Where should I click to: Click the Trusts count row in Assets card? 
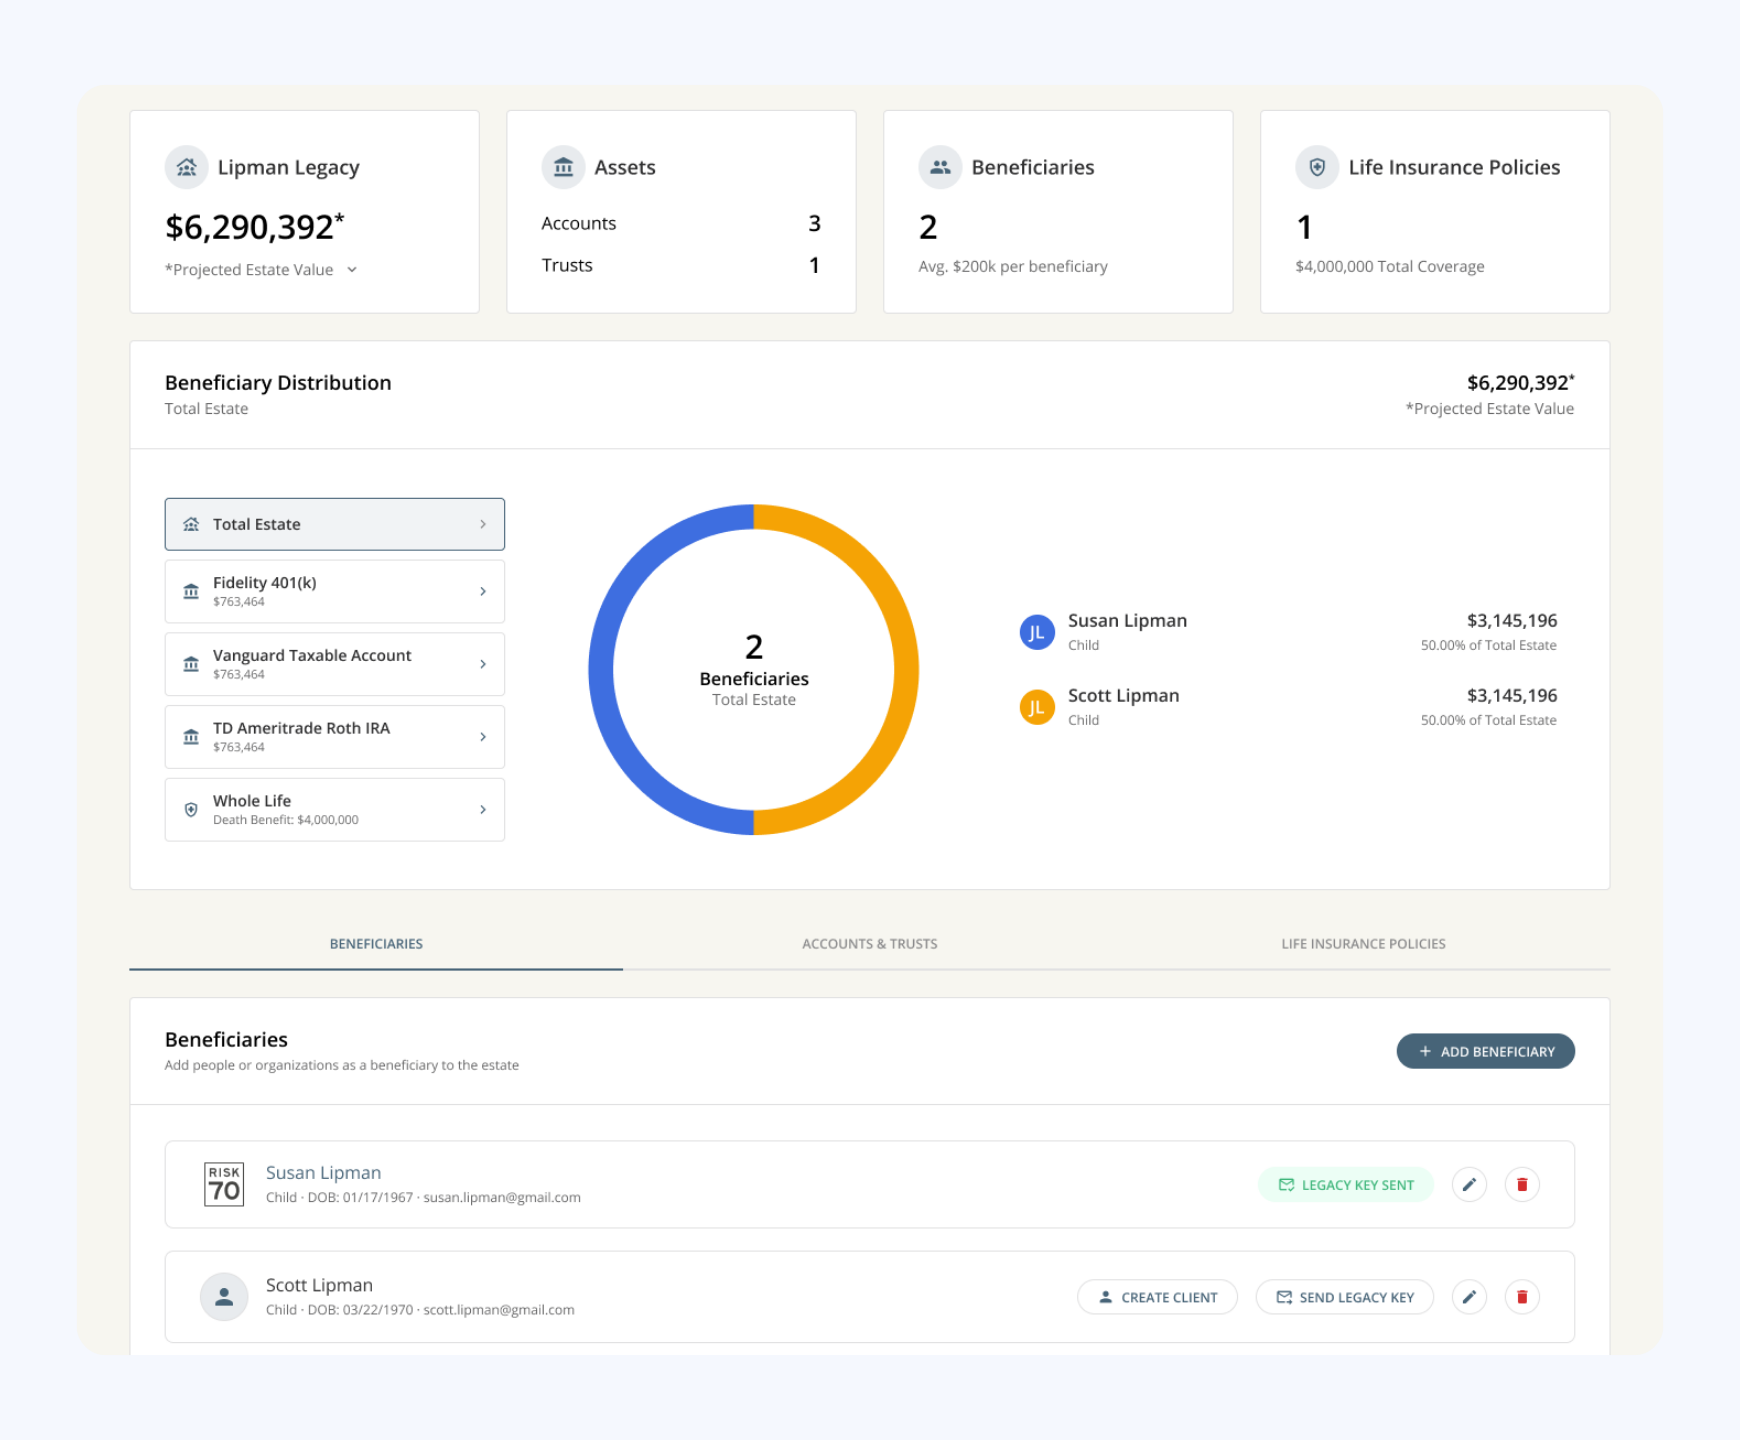pyautogui.click(x=681, y=266)
